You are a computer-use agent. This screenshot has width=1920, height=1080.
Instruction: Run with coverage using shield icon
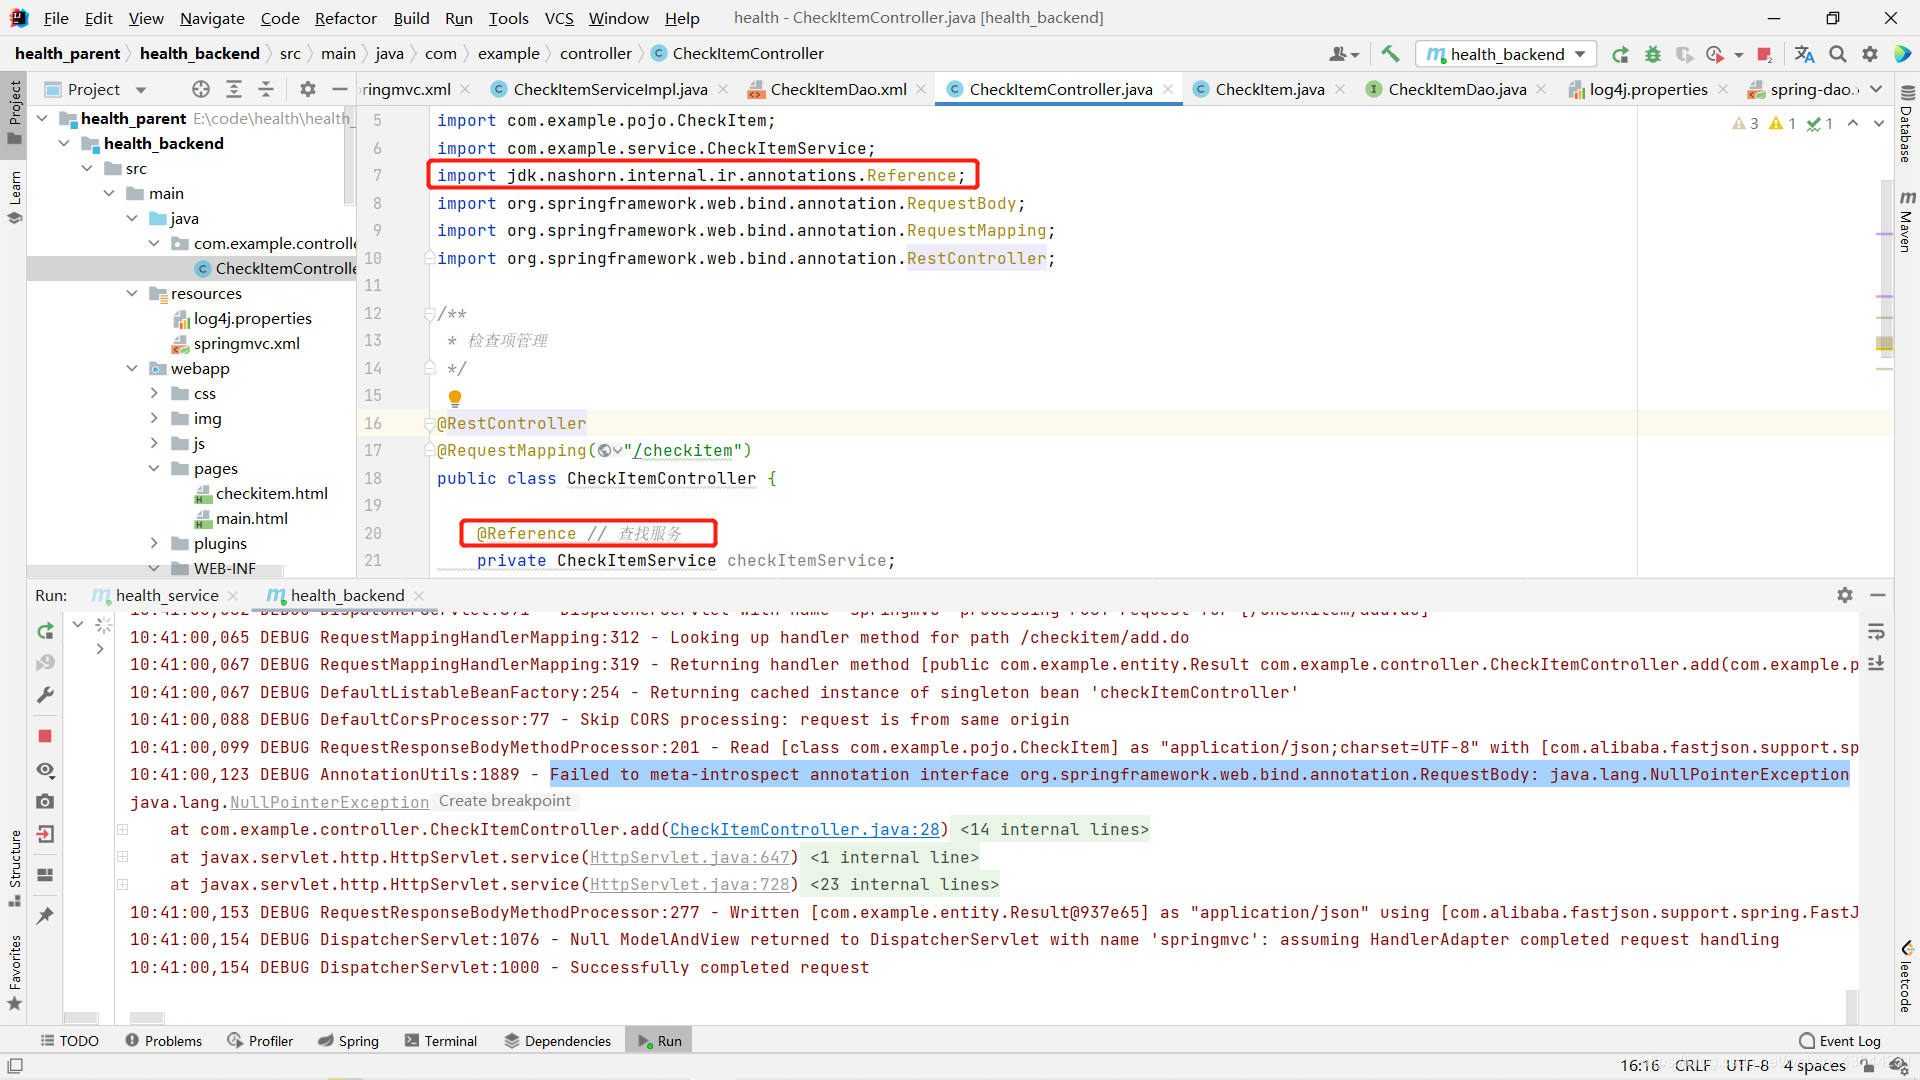point(1685,54)
